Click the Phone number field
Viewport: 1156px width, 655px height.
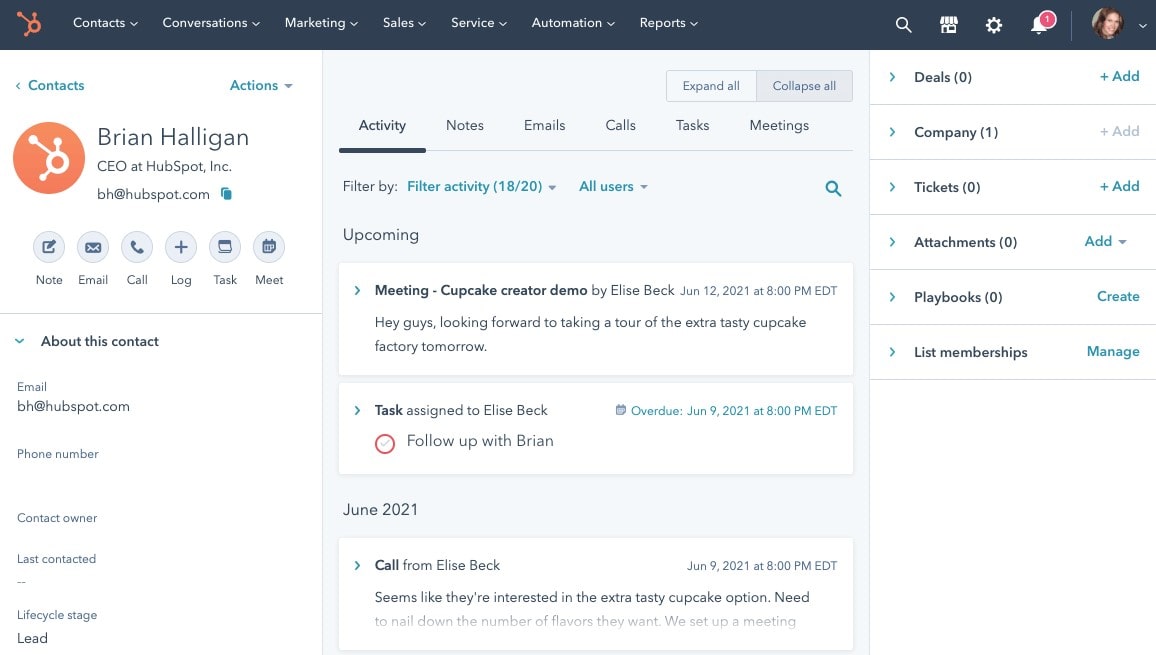pyautogui.click(x=58, y=454)
